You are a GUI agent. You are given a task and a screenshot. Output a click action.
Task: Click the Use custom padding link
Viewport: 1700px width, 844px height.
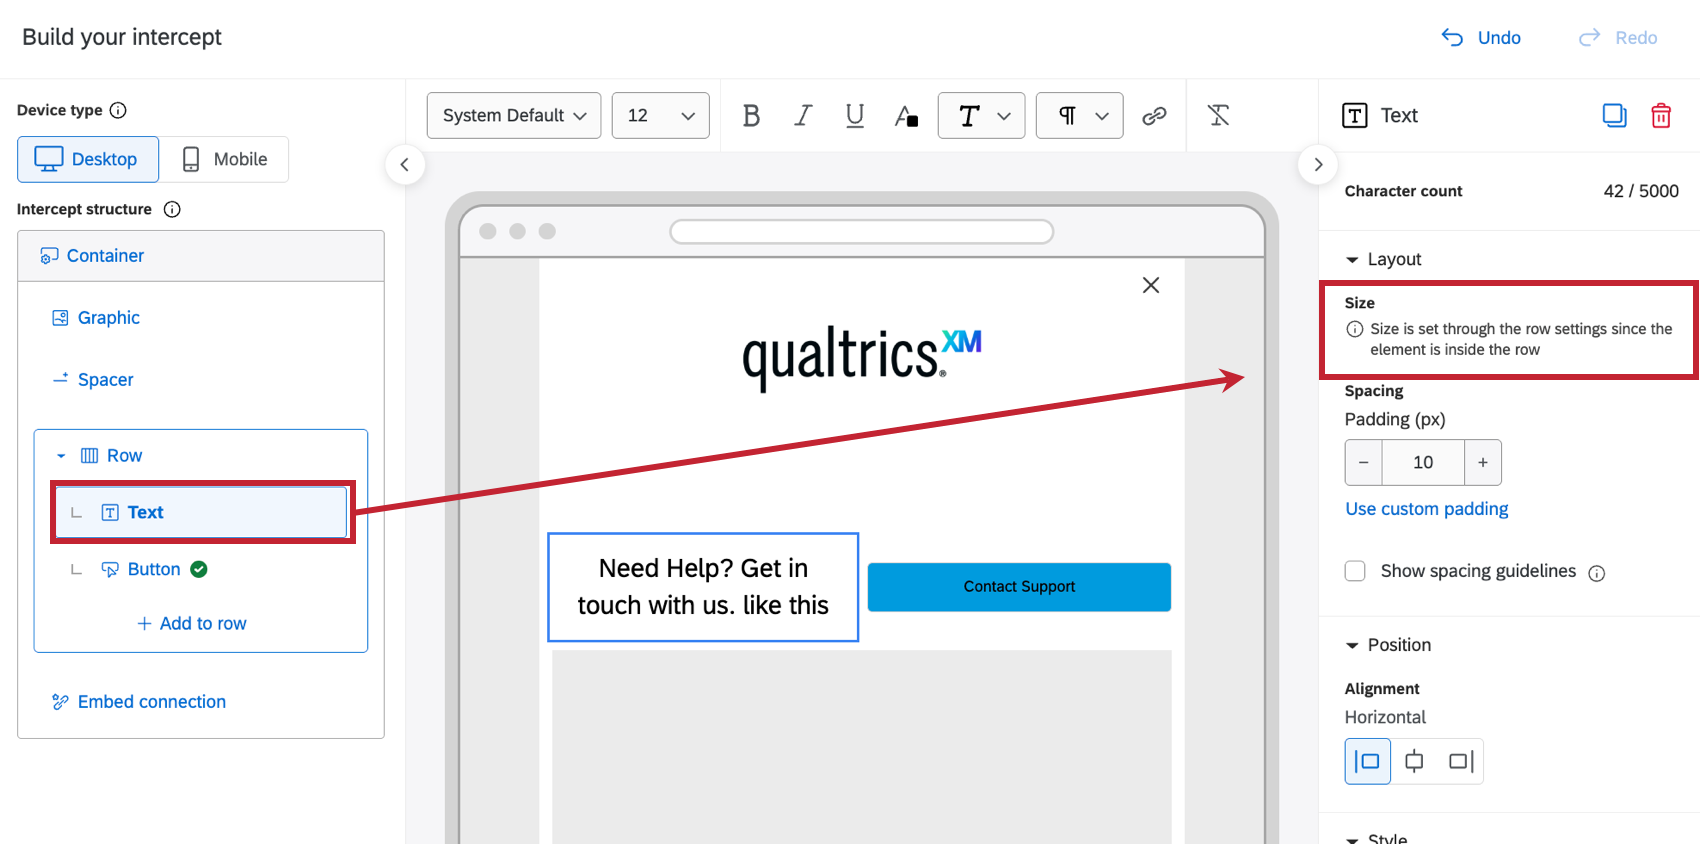[1427, 509]
